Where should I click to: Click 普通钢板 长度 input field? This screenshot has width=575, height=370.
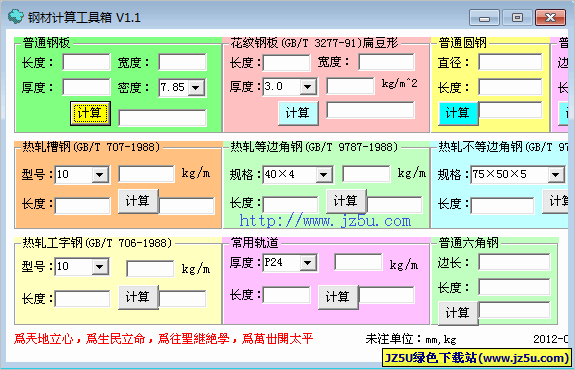point(87,62)
